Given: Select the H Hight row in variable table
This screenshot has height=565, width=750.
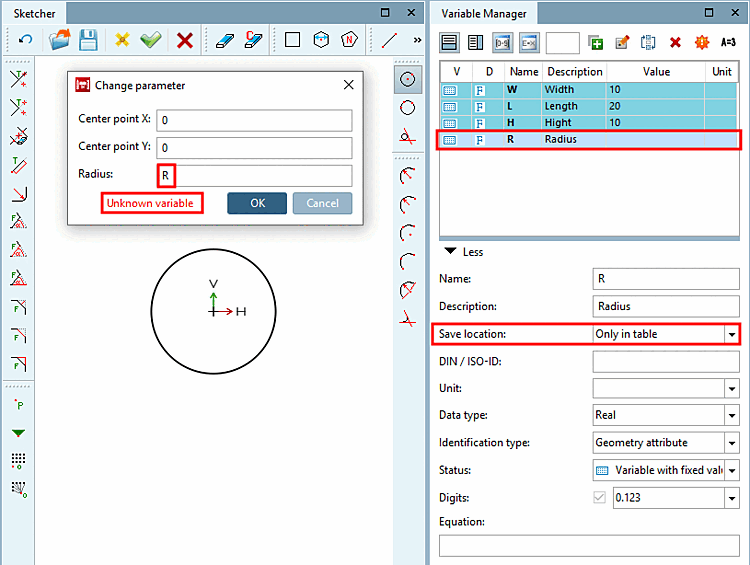Looking at the screenshot, I should [589, 122].
